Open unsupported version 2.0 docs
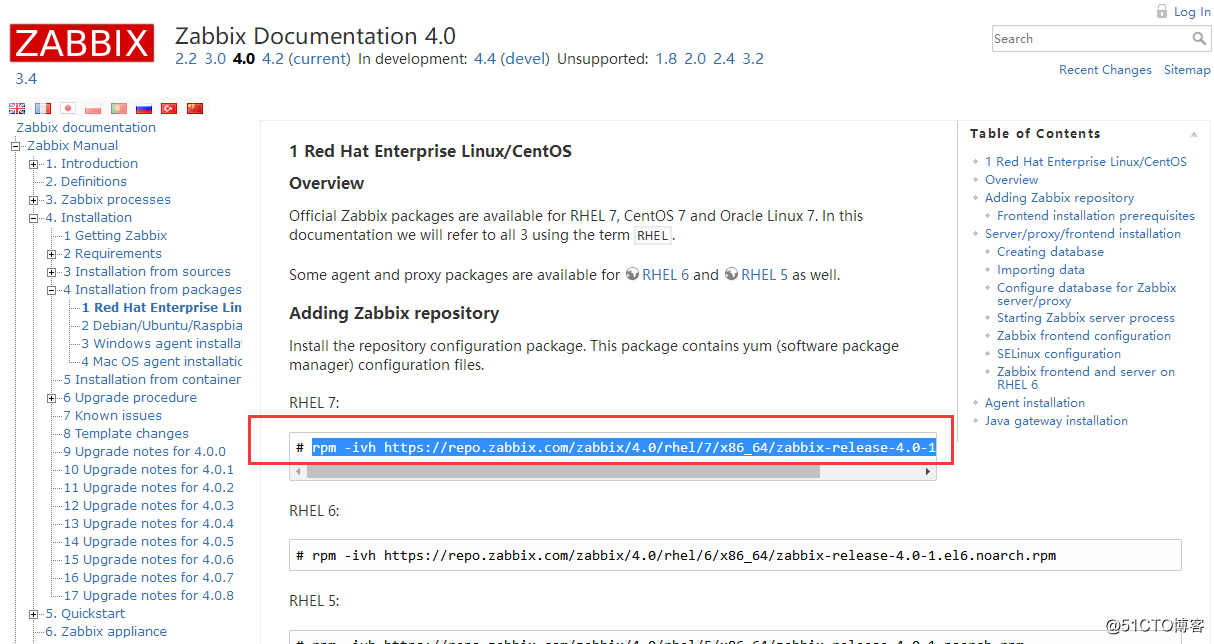The height and width of the screenshot is (644, 1214). 695,59
